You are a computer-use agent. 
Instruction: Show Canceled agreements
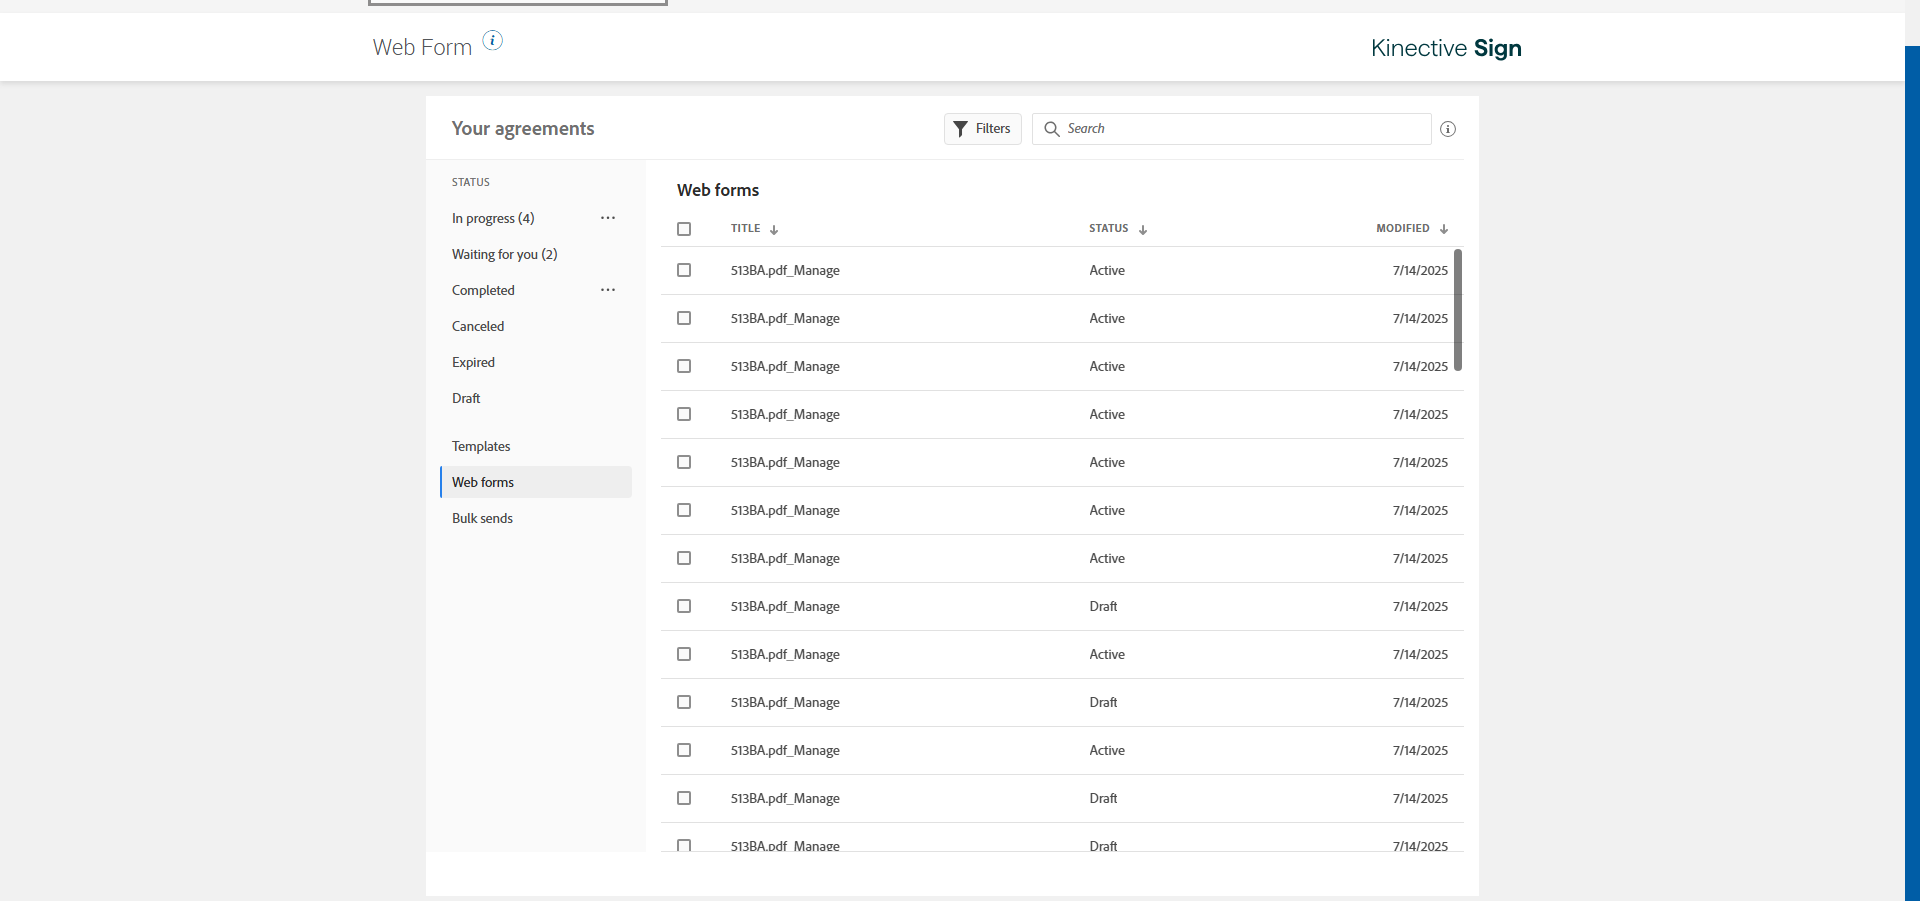[478, 326]
